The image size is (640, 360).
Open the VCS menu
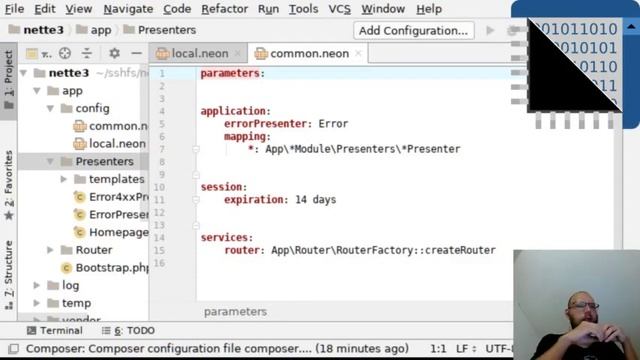339,9
